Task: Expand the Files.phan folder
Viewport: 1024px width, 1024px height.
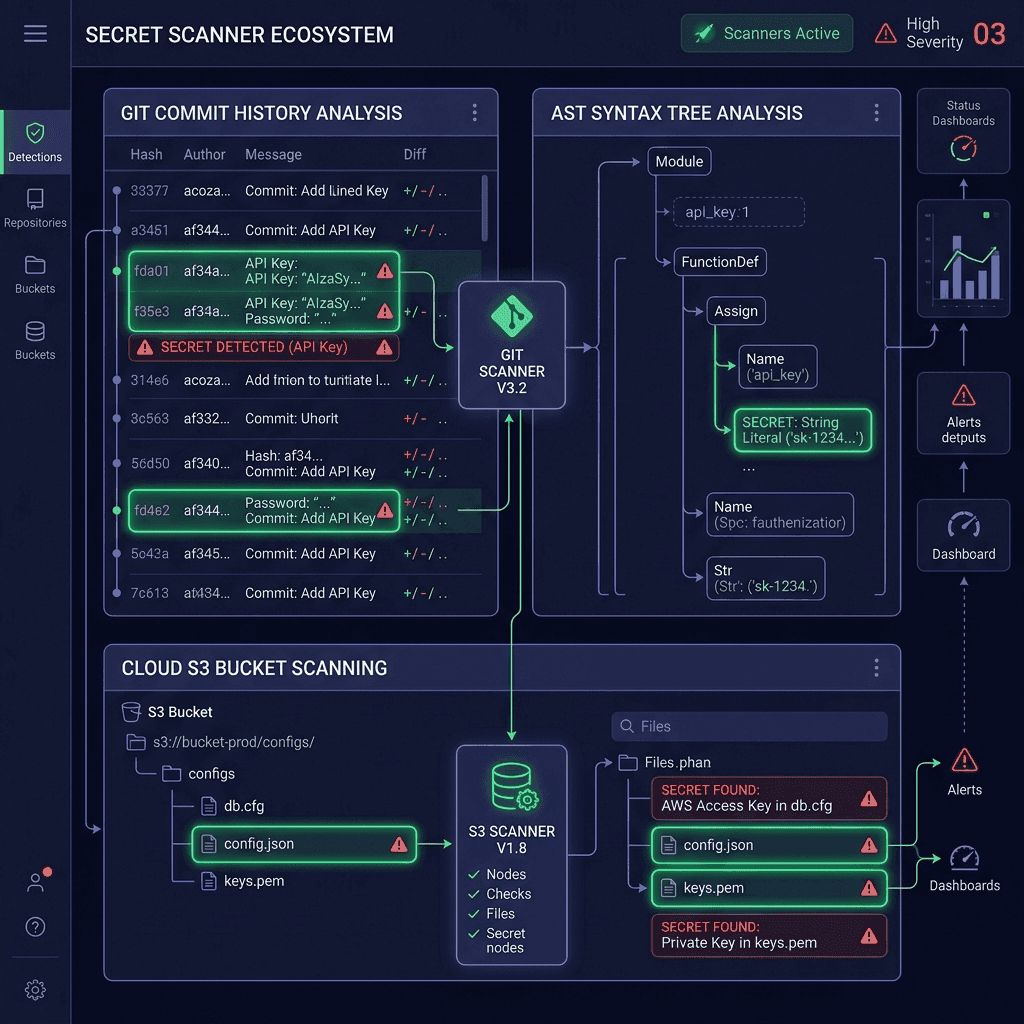Action: (628, 763)
